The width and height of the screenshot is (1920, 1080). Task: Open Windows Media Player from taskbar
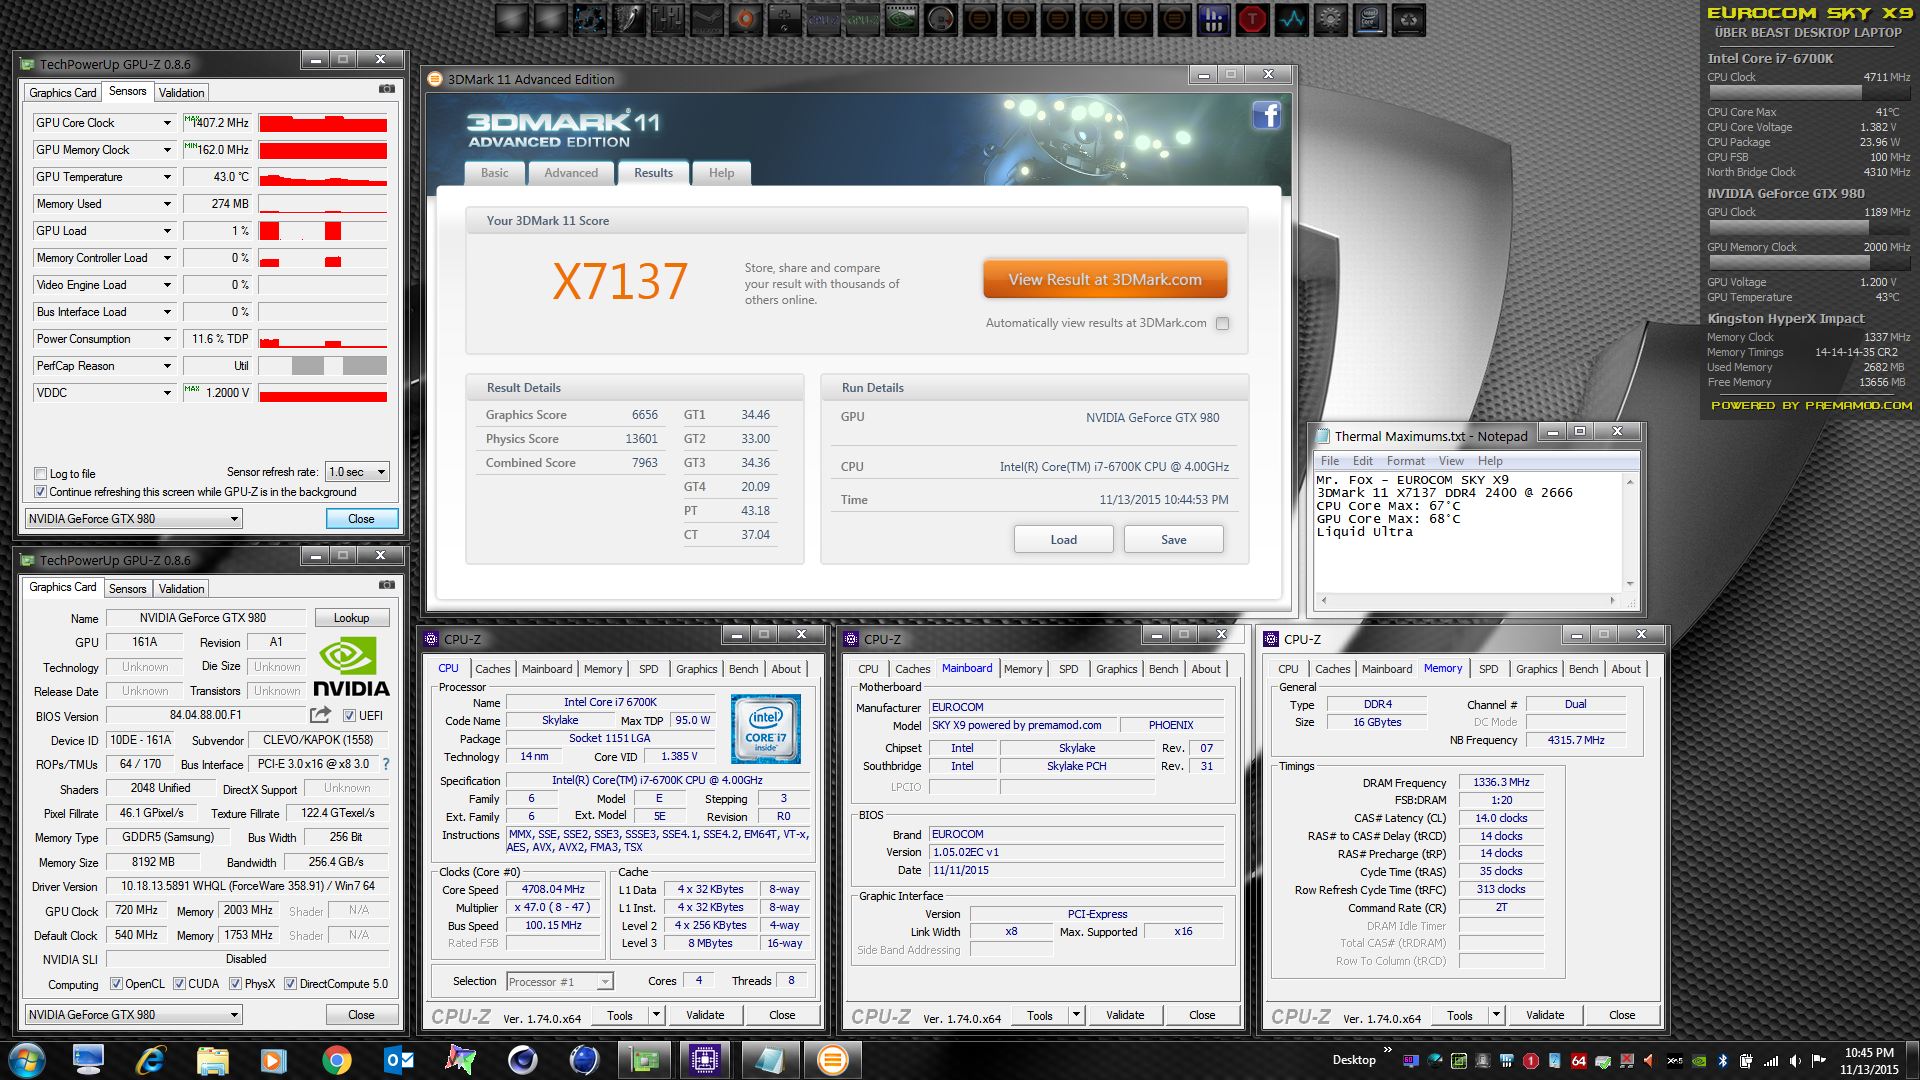pyautogui.click(x=273, y=1060)
